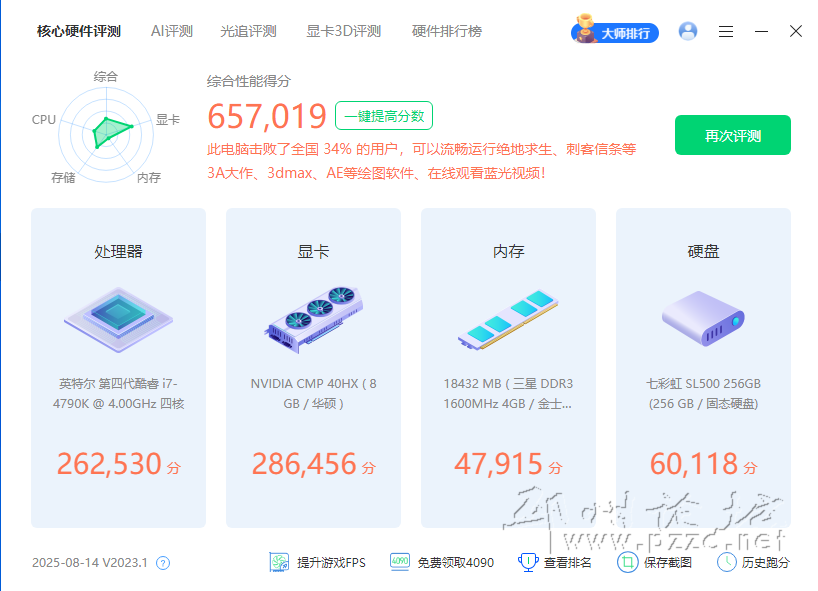This screenshot has width=818, height=591.
Task: Click the 硬盘 card title
Action: (x=703, y=251)
